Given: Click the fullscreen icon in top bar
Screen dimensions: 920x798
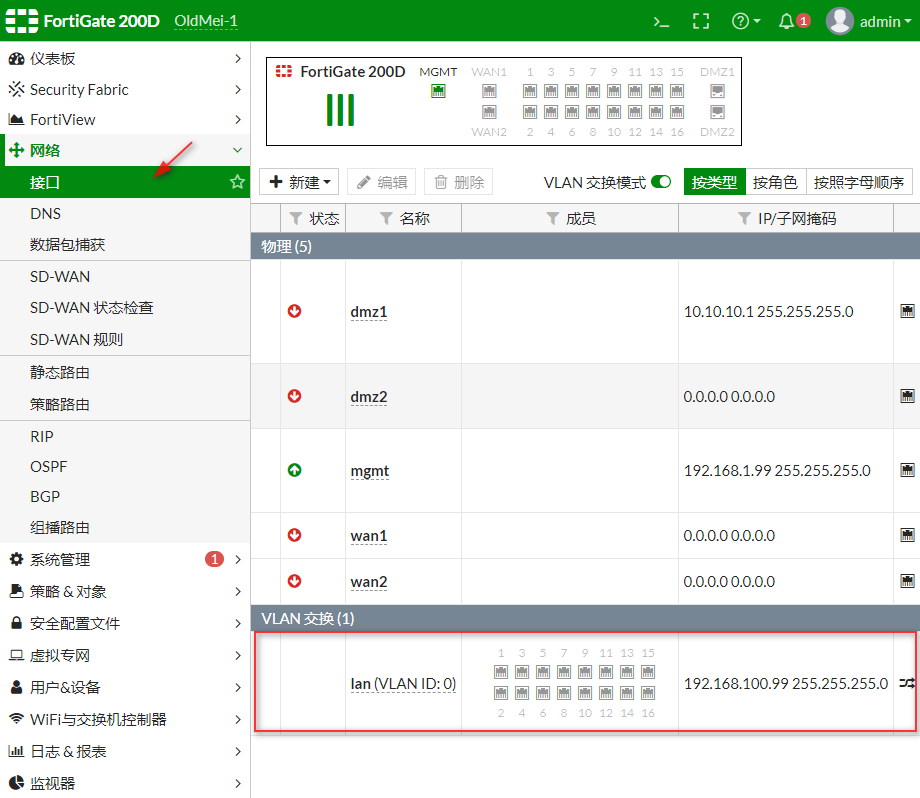Looking at the screenshot, I should pyautogui.click(x=703, y=20).
